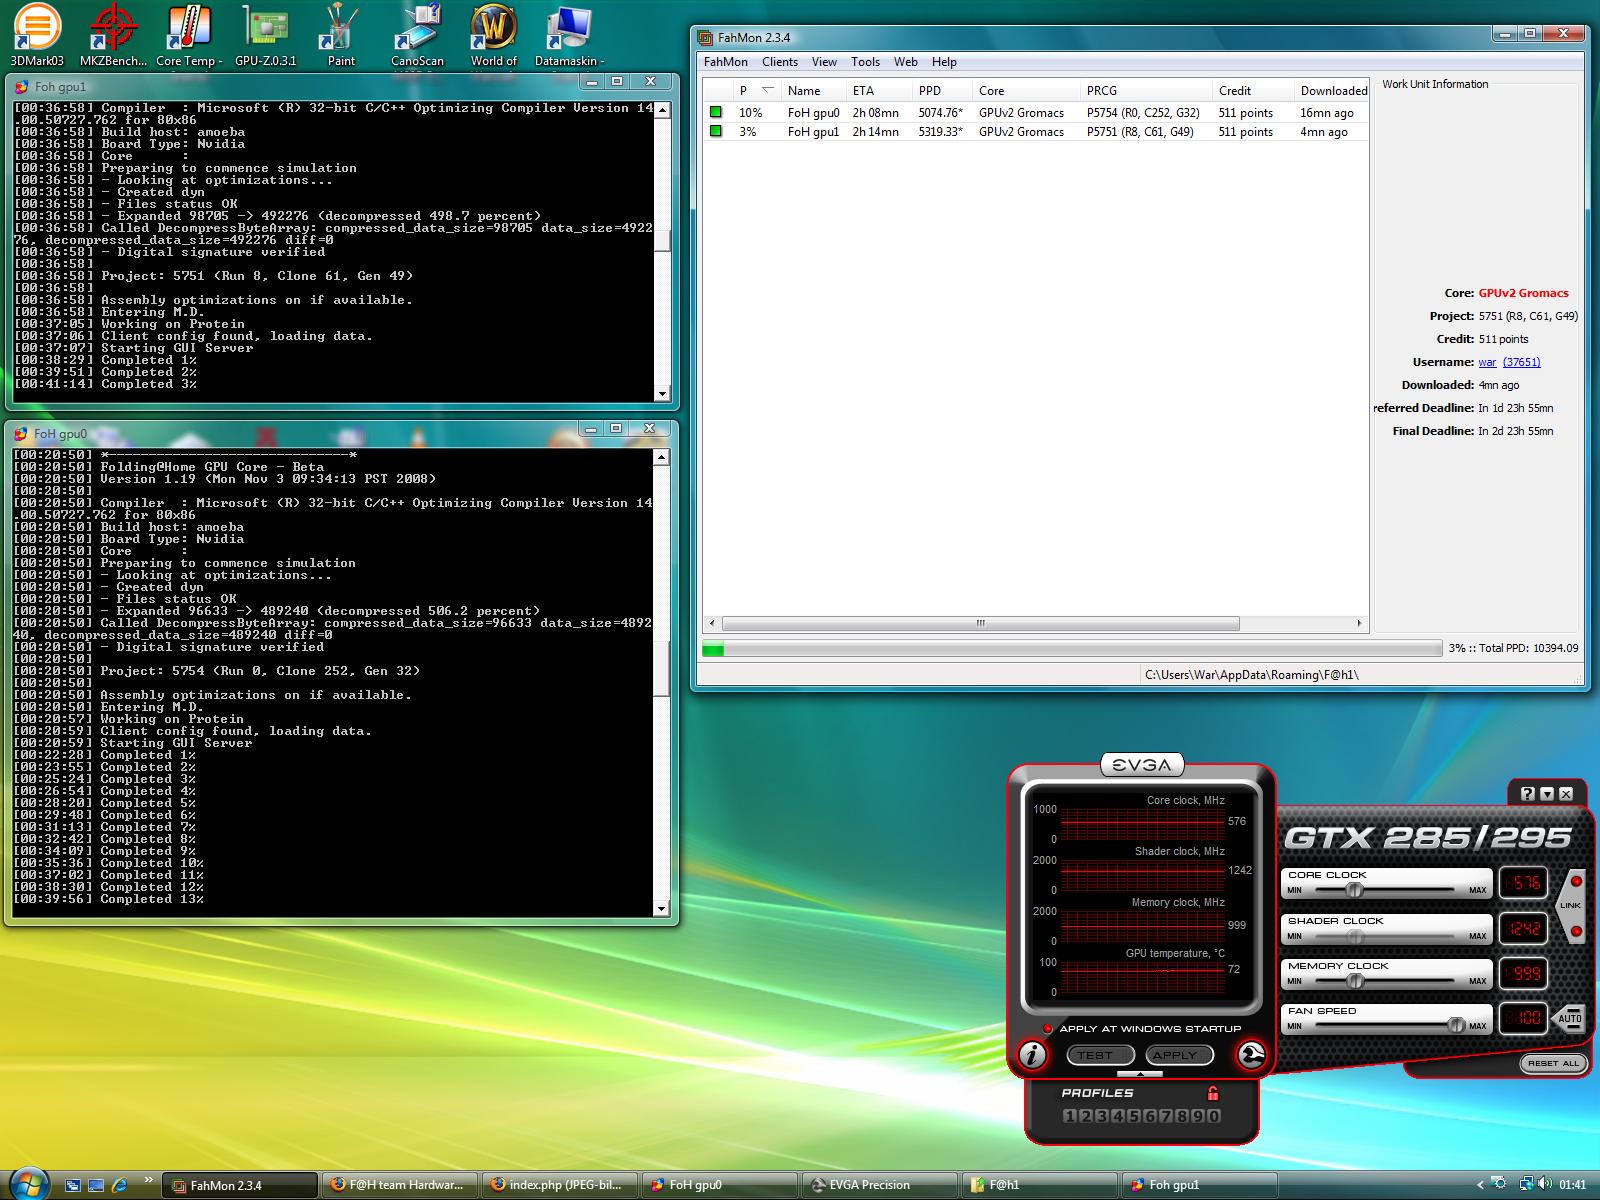Open the GPU-Z.0.3.1 desktop shortcut
This screenshot has width=1600, height=1200.
pos(265,35)
